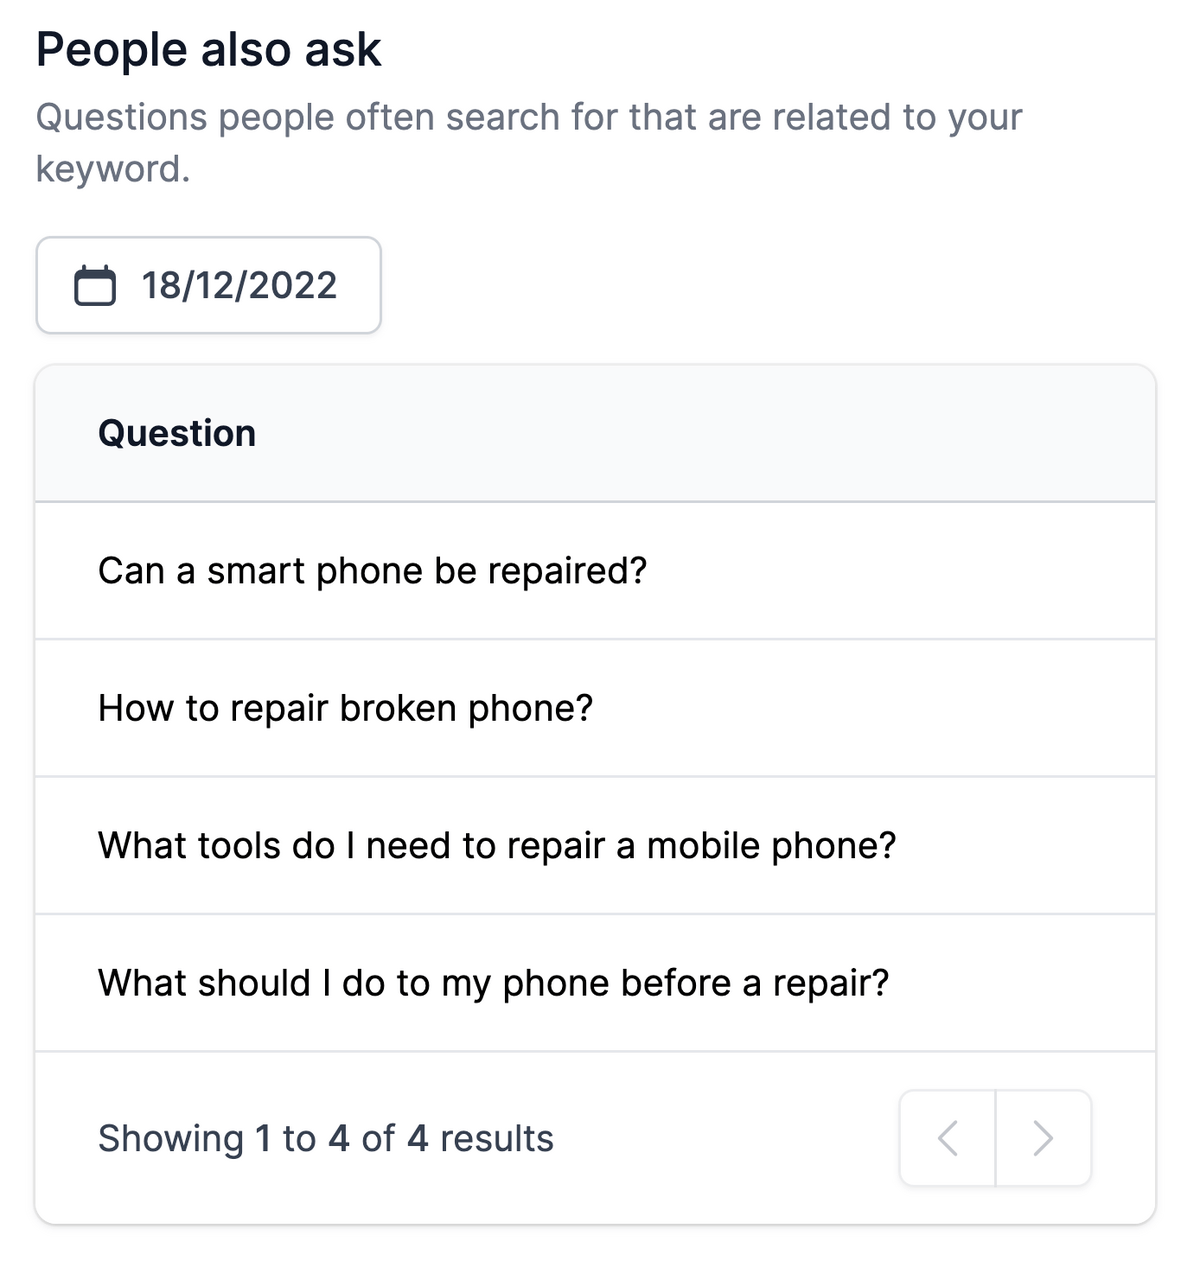The height and width of the screenshot is (1267, 1200).
Task: Select "Can a smart phone be repaired?" row
Action: (x=595, y=571)
